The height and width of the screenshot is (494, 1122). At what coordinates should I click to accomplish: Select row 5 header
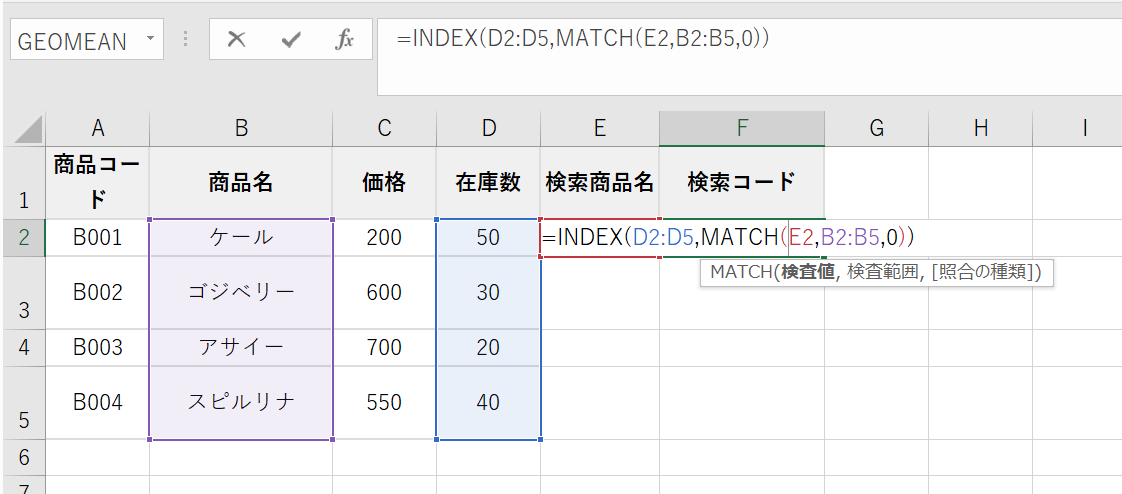(23, 403)
